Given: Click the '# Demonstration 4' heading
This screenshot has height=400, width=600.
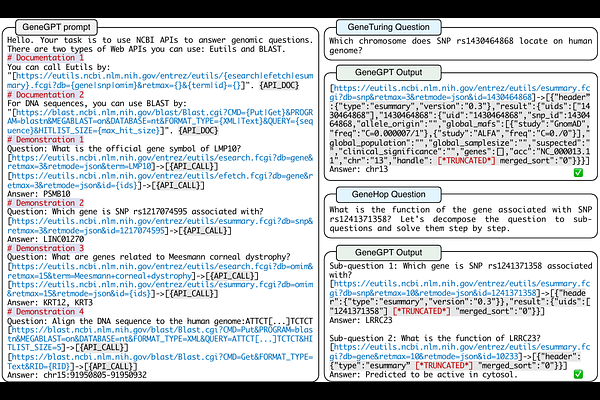Looking at the screenshot, I should (46, 312).
